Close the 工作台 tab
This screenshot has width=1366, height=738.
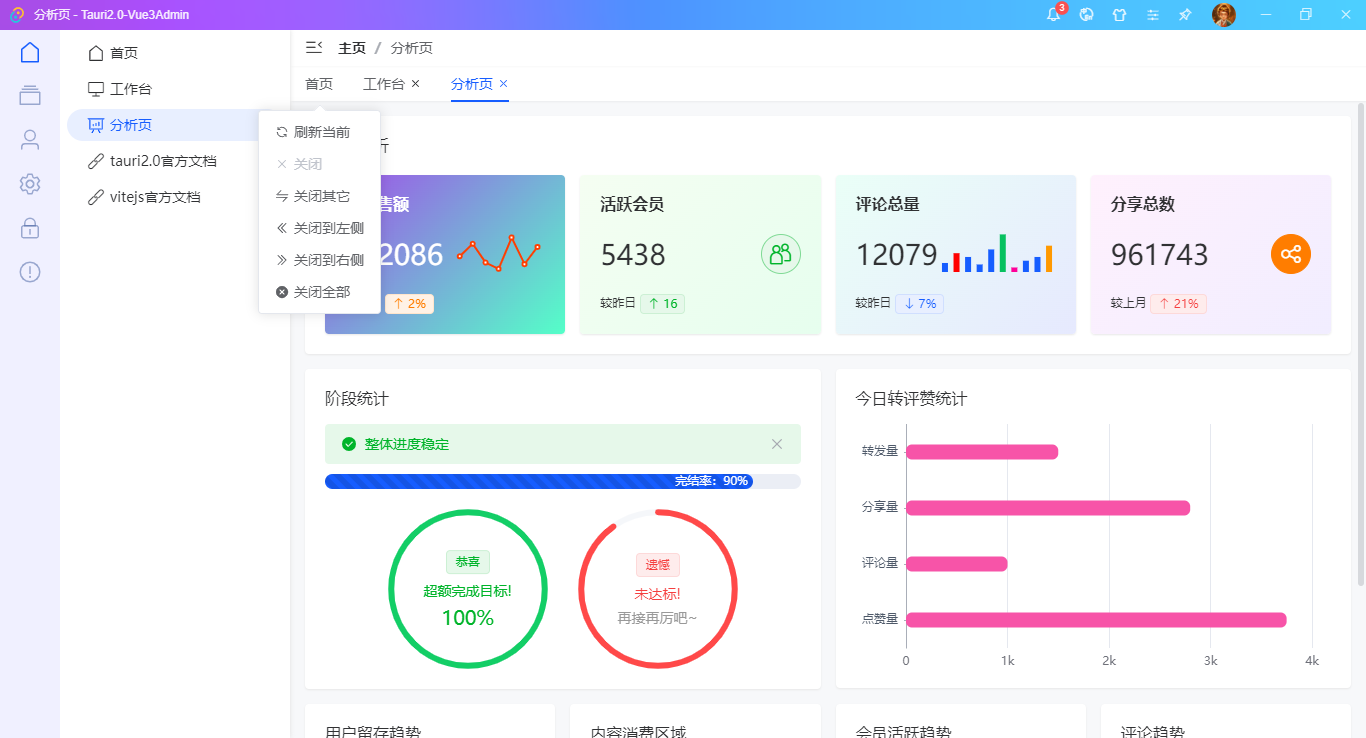coord(415,84)
